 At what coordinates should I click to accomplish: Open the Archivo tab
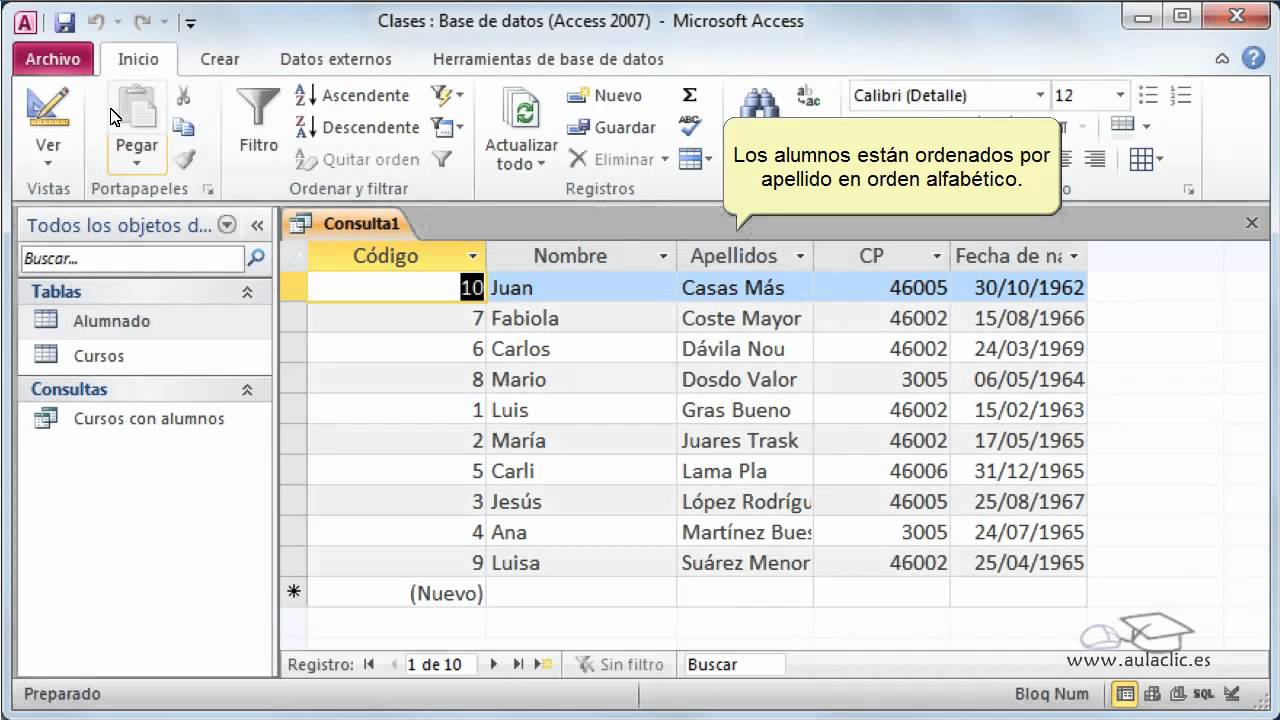coord(53,59)
